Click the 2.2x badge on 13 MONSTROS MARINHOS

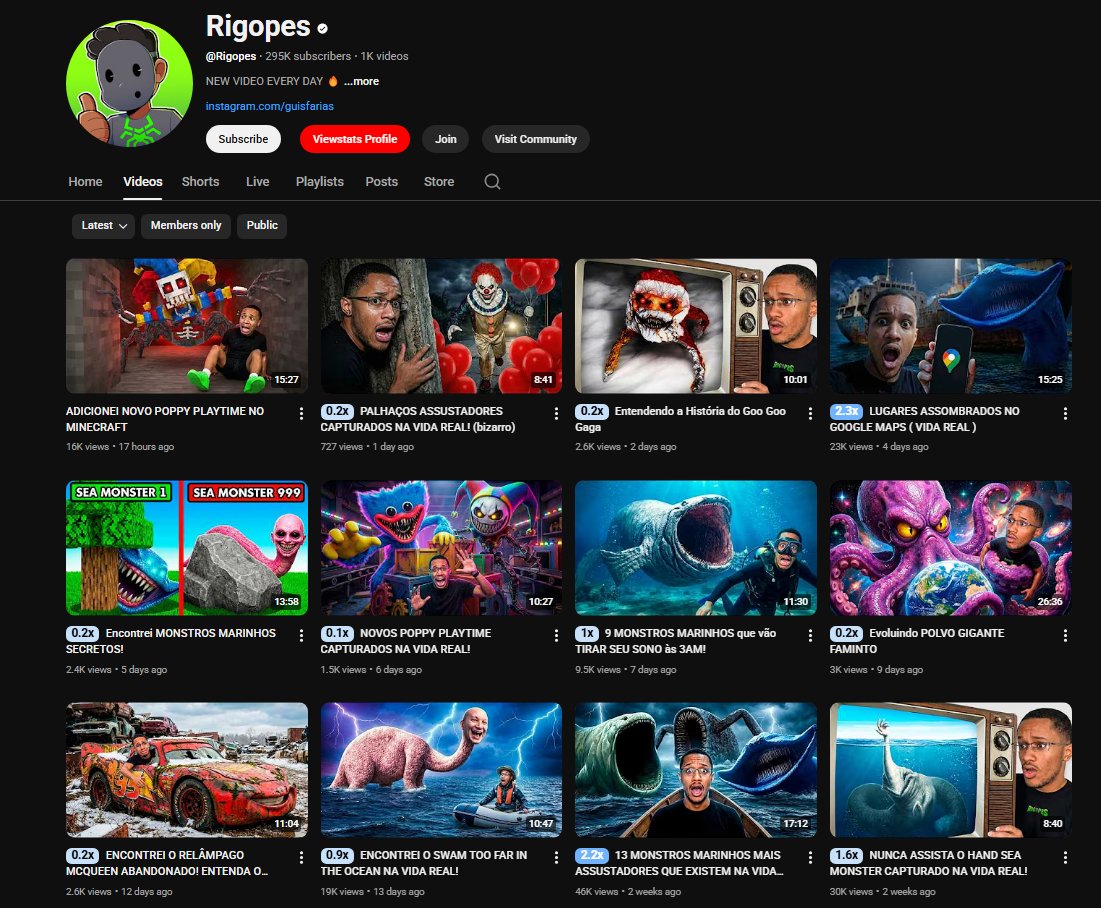pos(592,855)
